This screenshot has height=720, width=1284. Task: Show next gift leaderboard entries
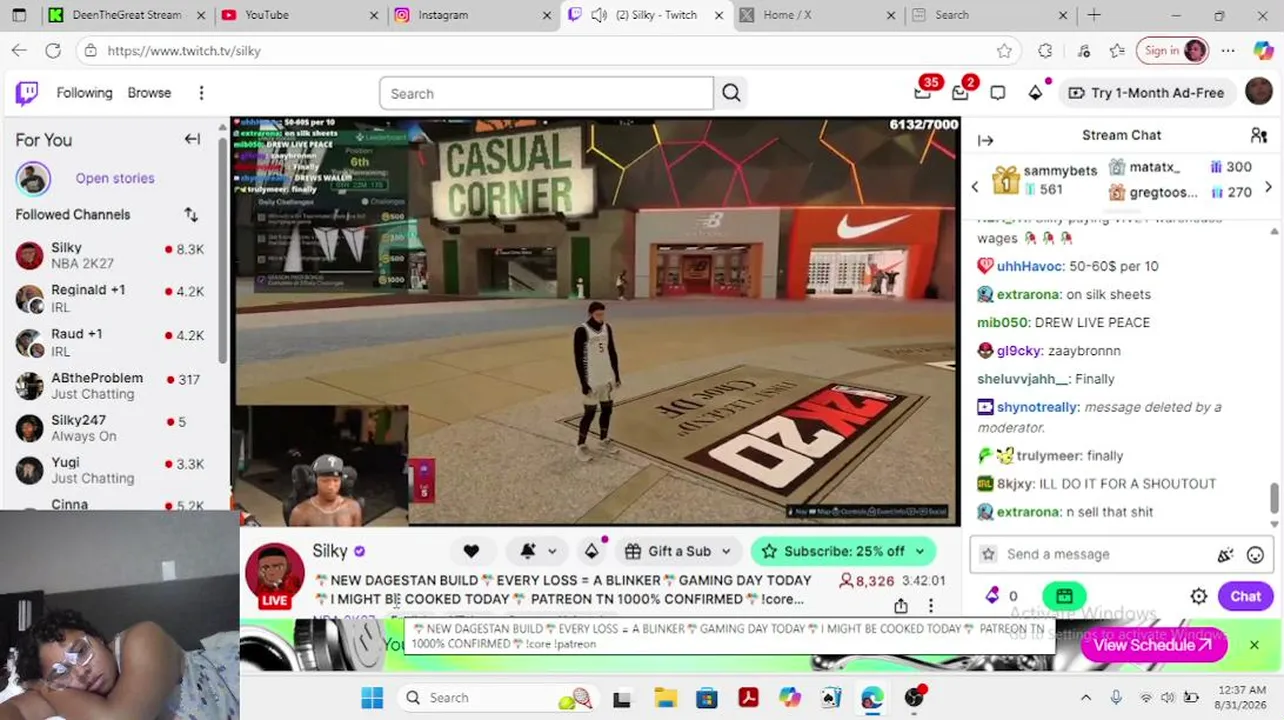(x=1268, y=187)
